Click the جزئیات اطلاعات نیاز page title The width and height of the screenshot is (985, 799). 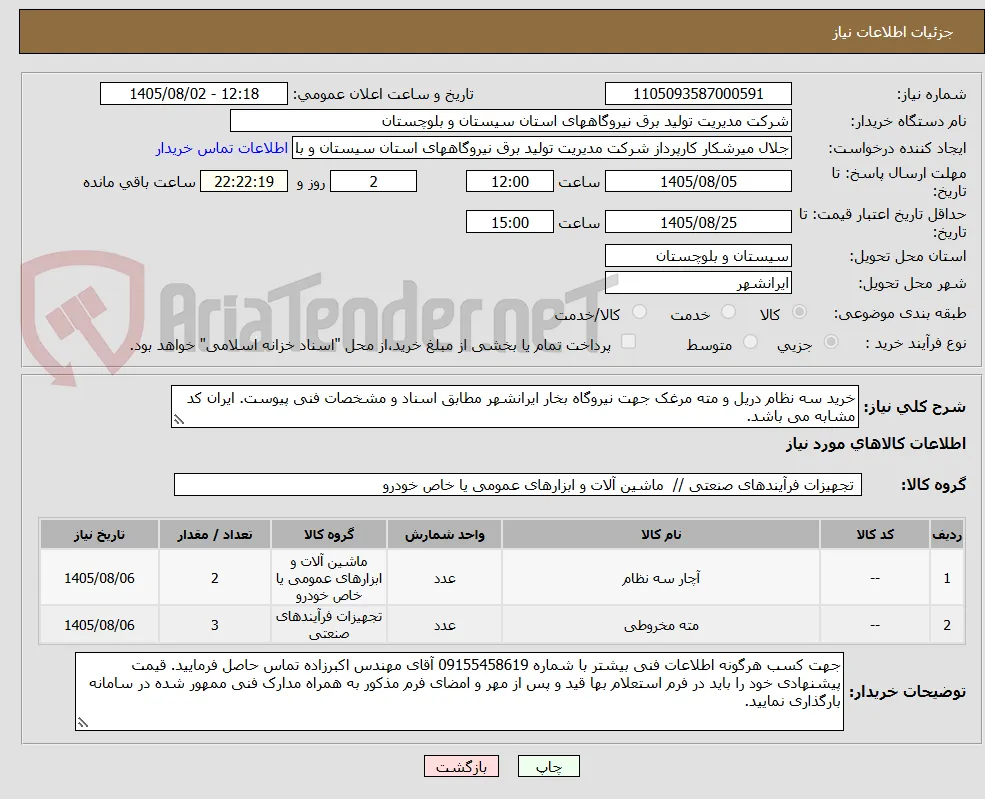coord(893,32)
